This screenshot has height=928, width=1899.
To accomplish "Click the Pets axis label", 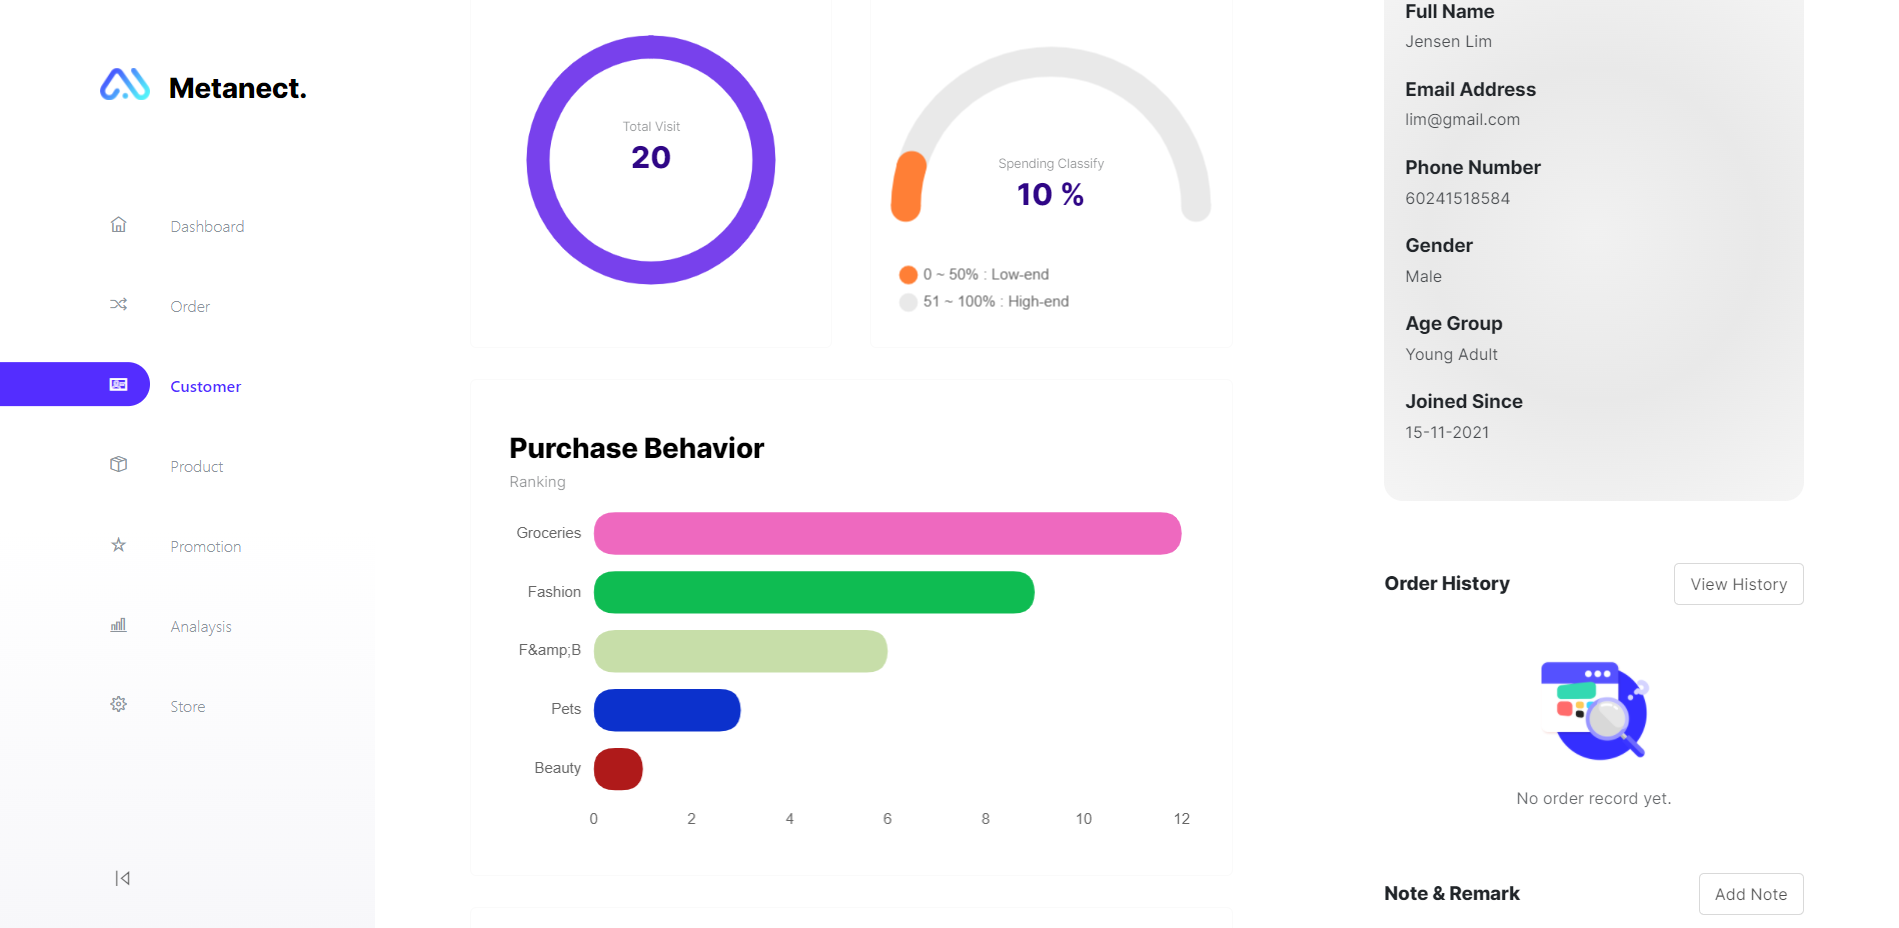I will click(566, 709).
